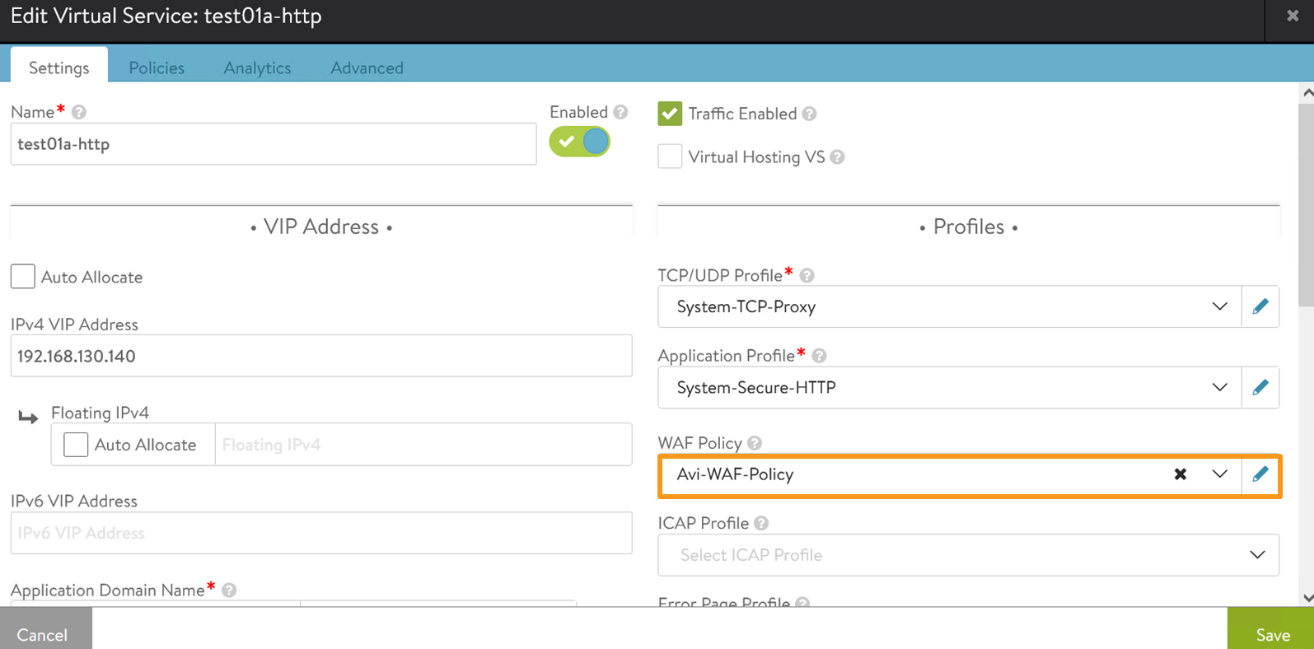Enable Auto Allocate for VIP Address
This screenshot has width=1314, height=649.
click(x=23, y=277)
